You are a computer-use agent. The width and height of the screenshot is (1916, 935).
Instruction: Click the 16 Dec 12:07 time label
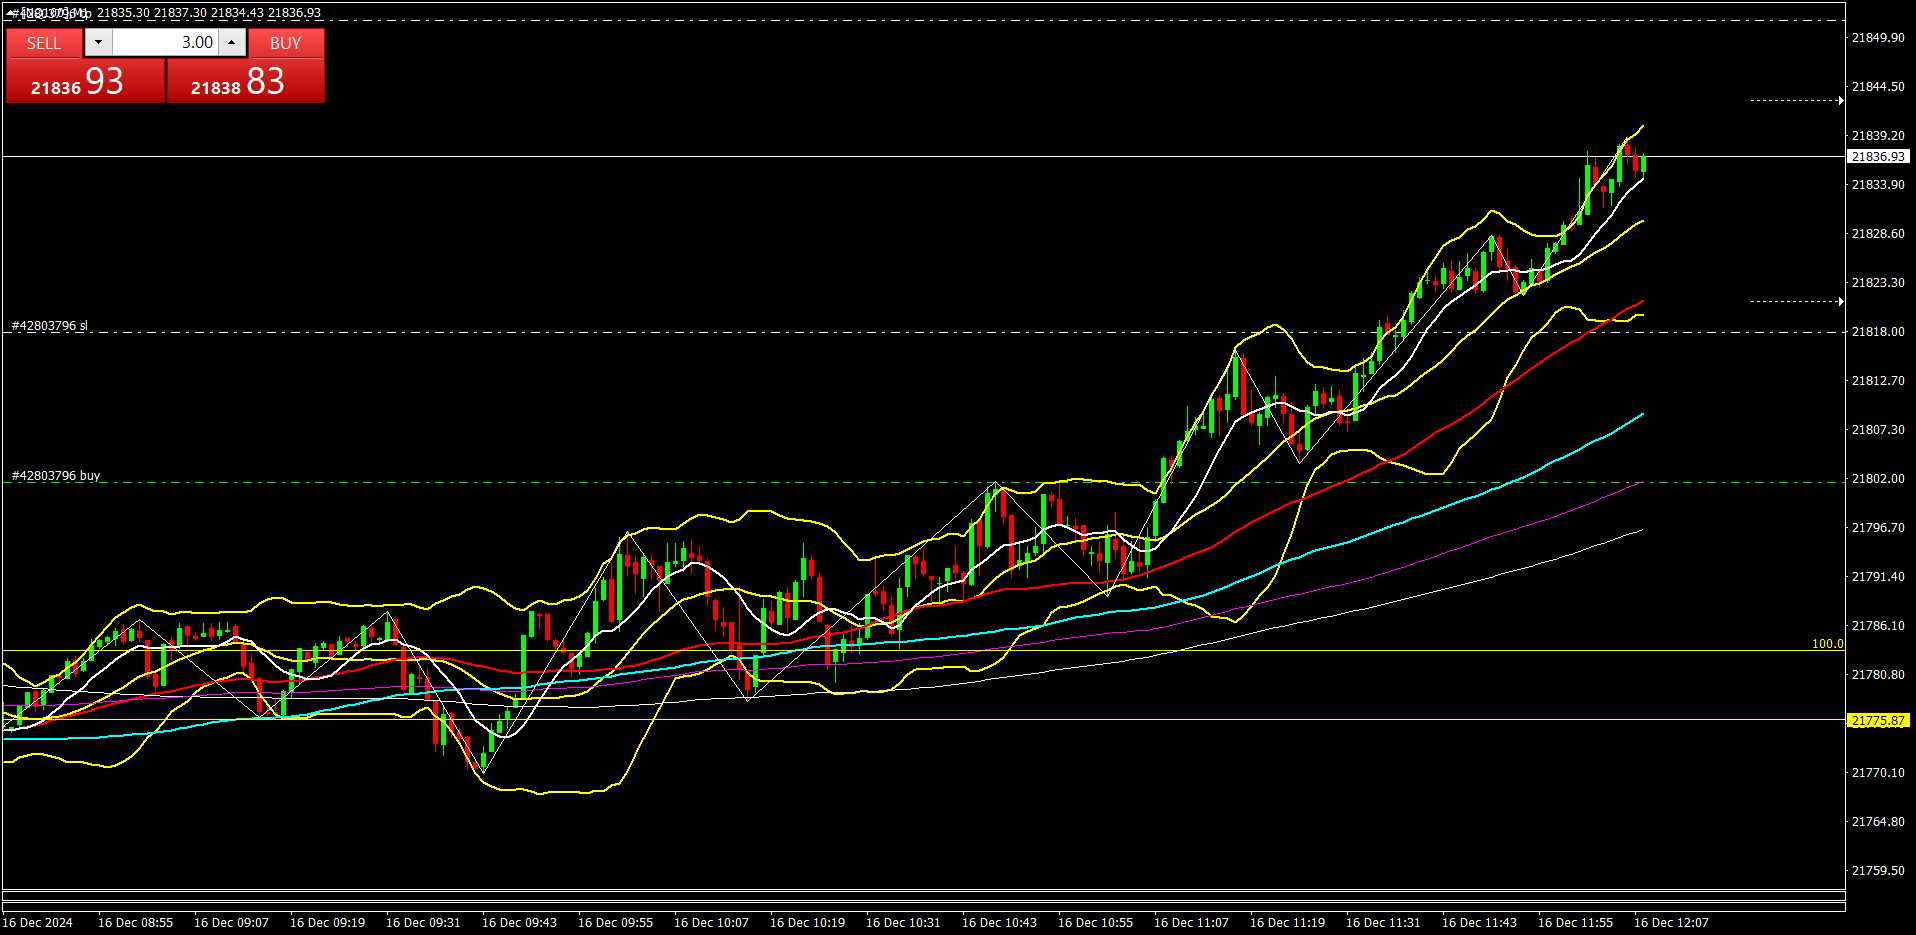point(1671,923)
